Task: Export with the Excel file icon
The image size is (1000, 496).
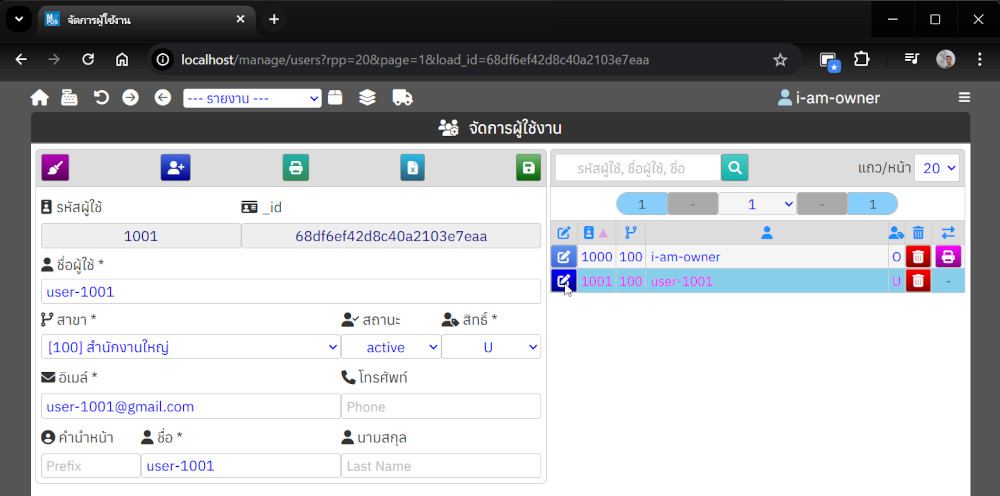Action: [411, 167]
